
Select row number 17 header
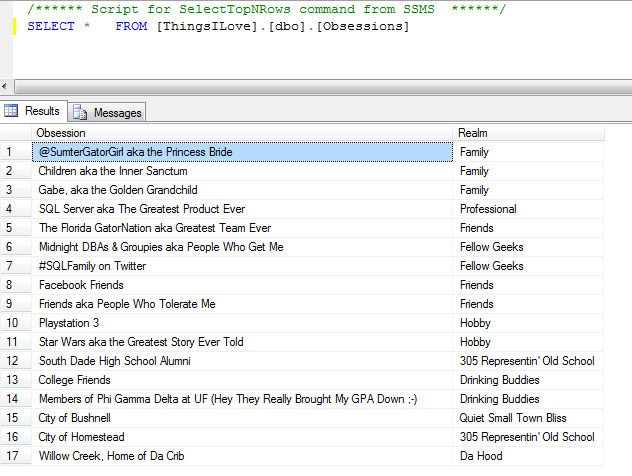(x=14, y=456)
